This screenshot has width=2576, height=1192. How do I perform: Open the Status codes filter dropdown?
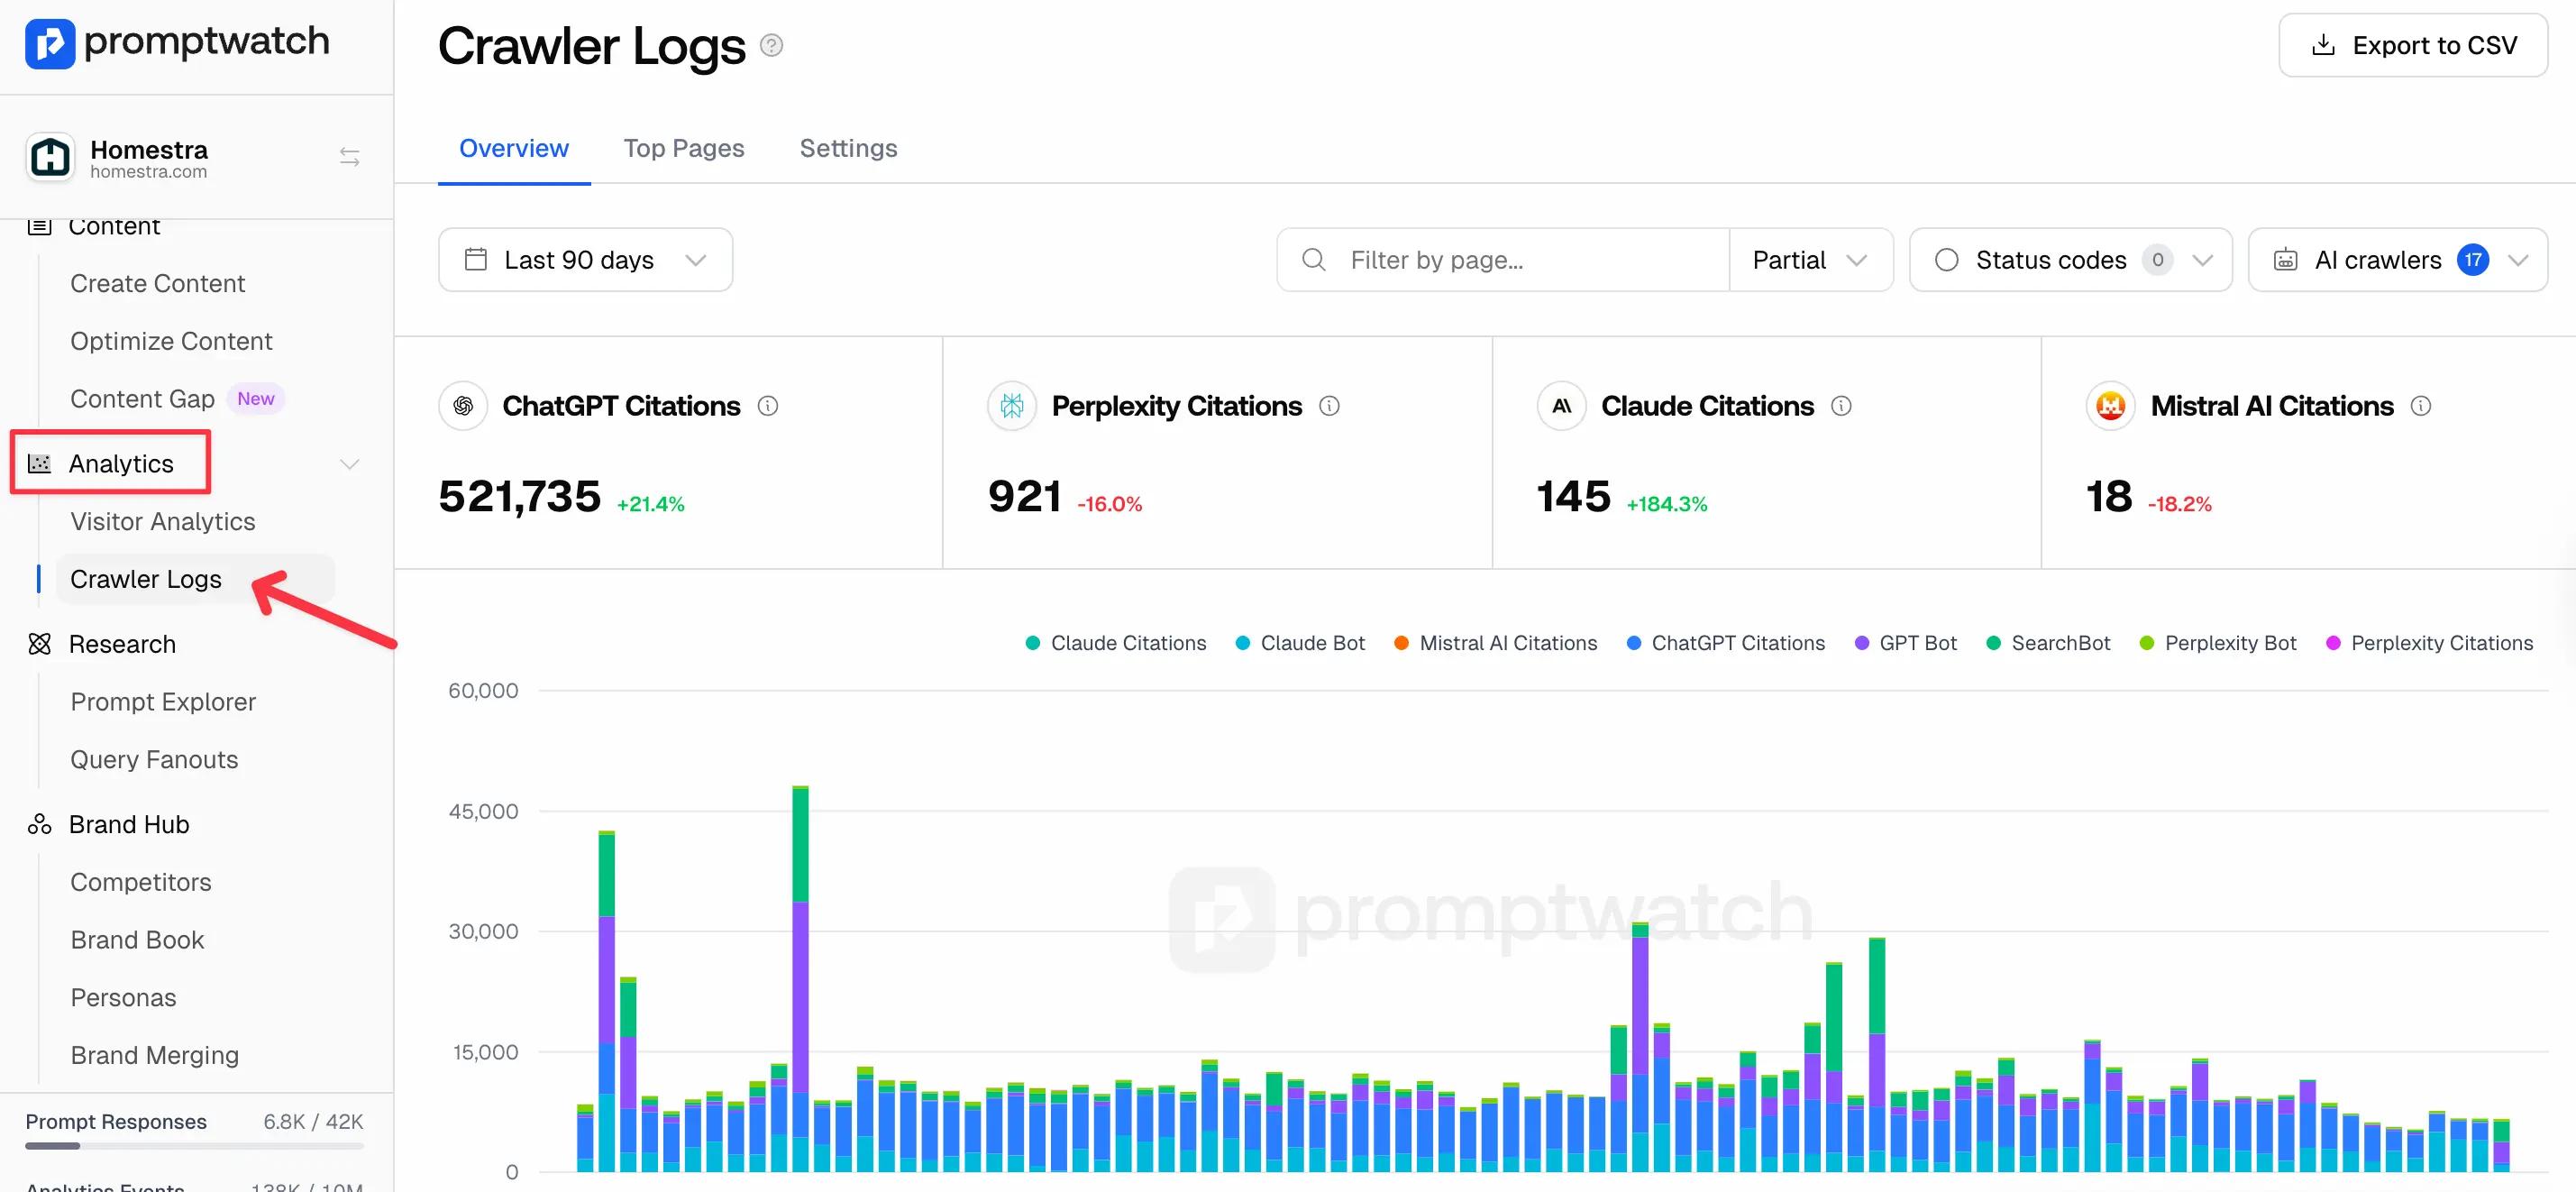2070,260
